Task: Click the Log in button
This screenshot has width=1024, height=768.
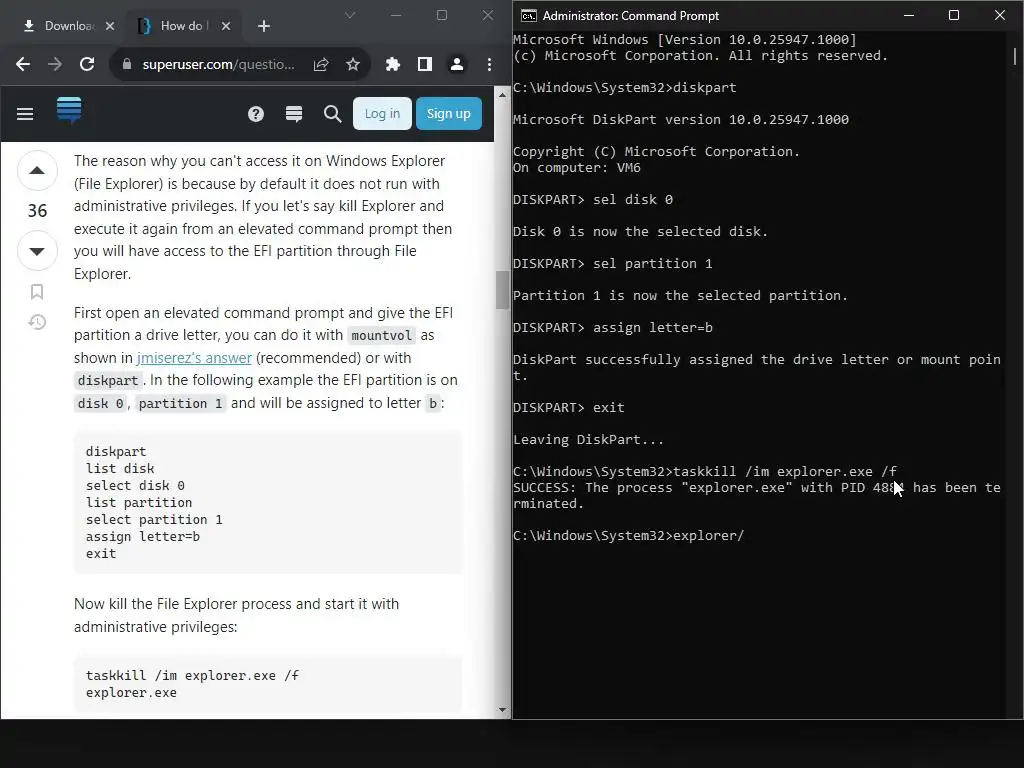Action: point(382,114)
